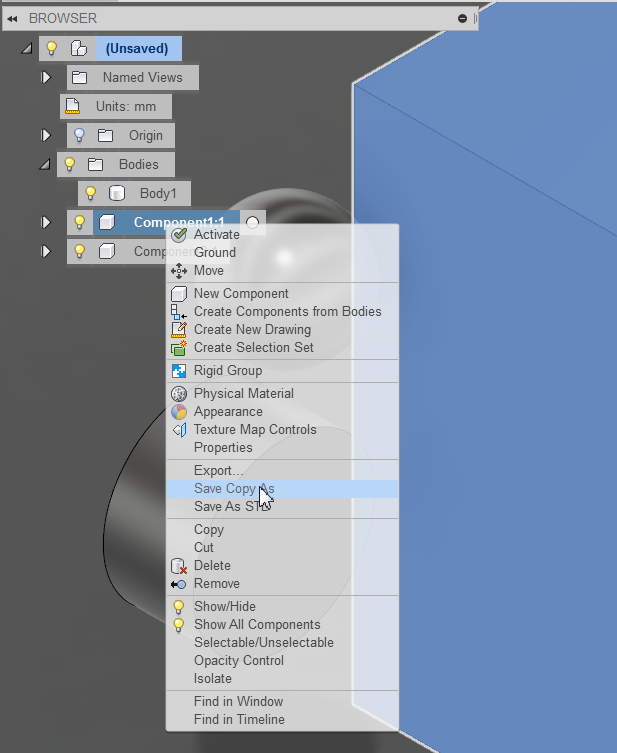Click the Named Views folder icon
Viewport: 617px width, 753px height.
pyautogui.click(x=80, y=77)
